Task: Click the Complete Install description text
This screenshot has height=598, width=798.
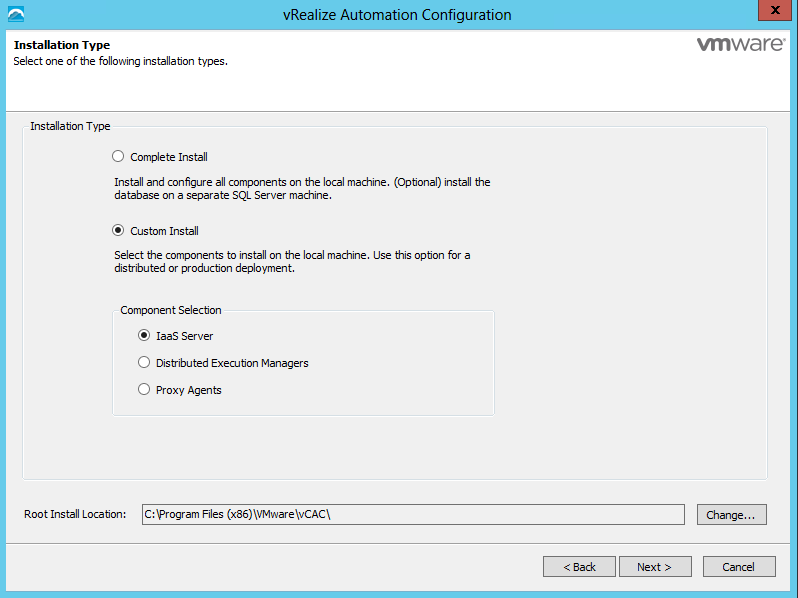Action: pyautogui.click(x=302, y=188)
